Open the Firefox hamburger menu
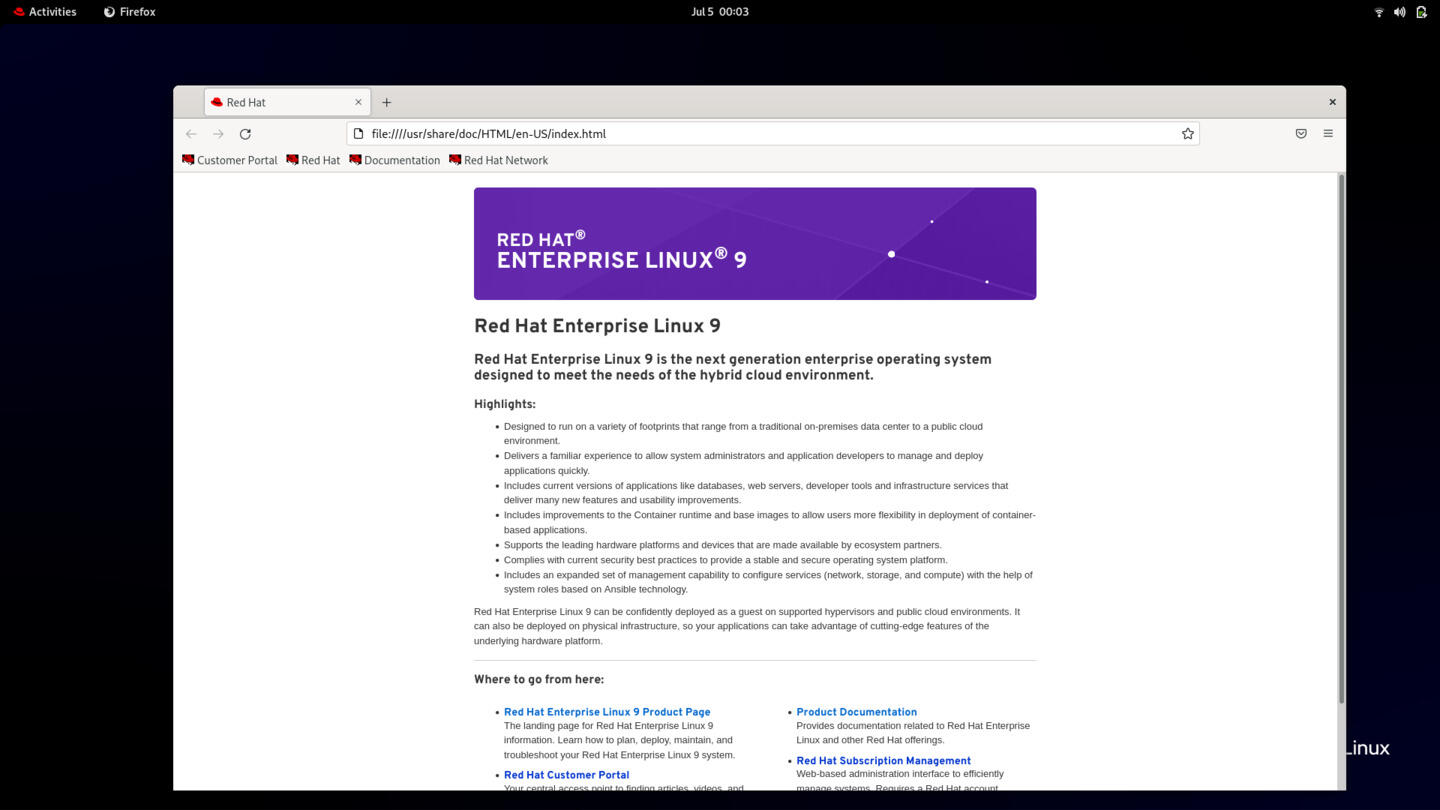 [x=1328, y=134]
